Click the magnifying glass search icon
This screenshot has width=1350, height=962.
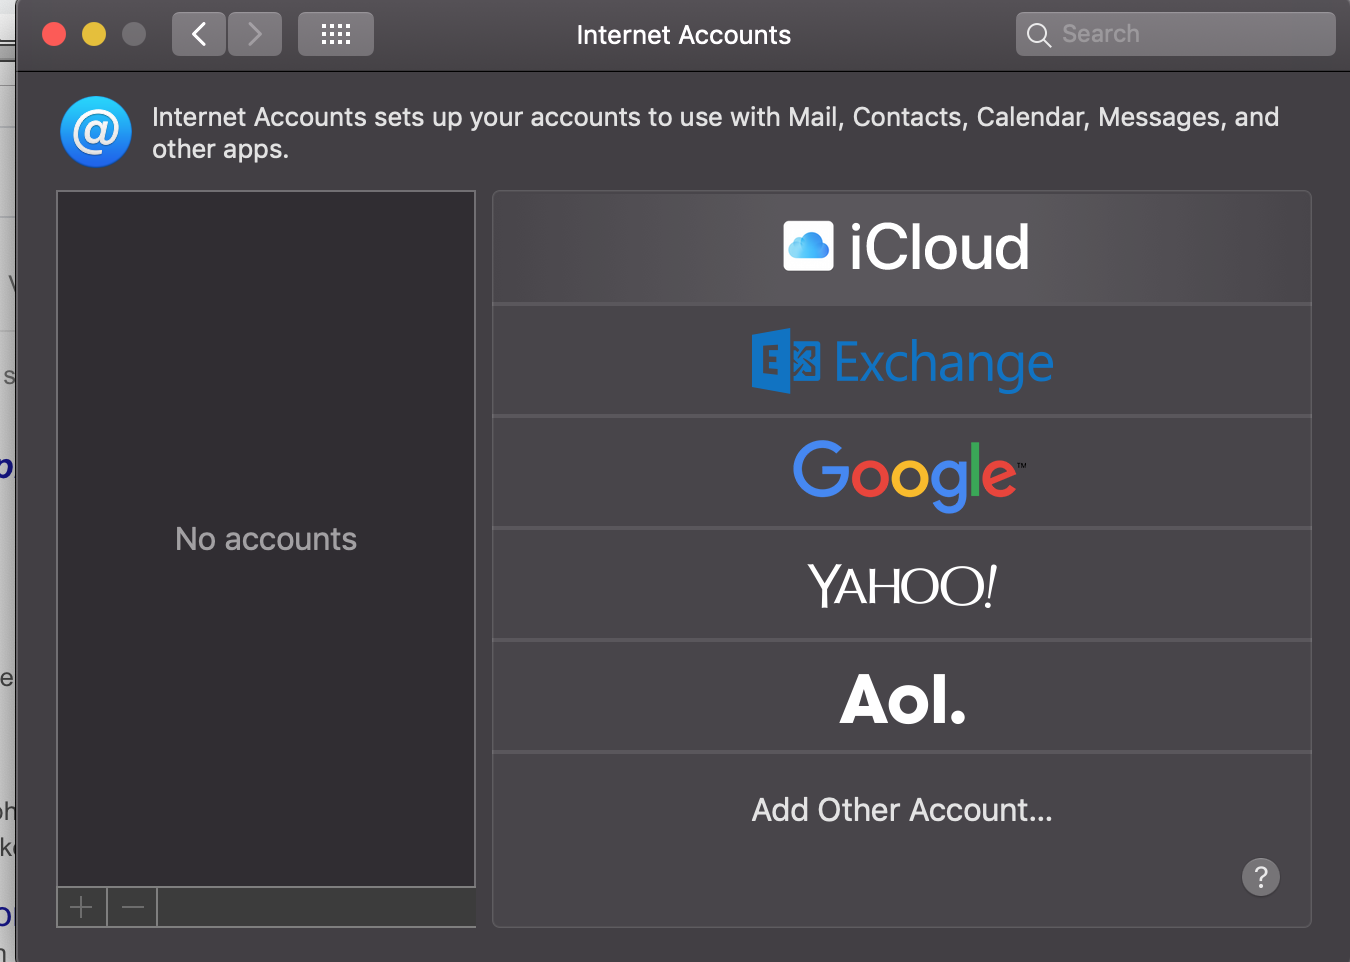coord(1039,35)
